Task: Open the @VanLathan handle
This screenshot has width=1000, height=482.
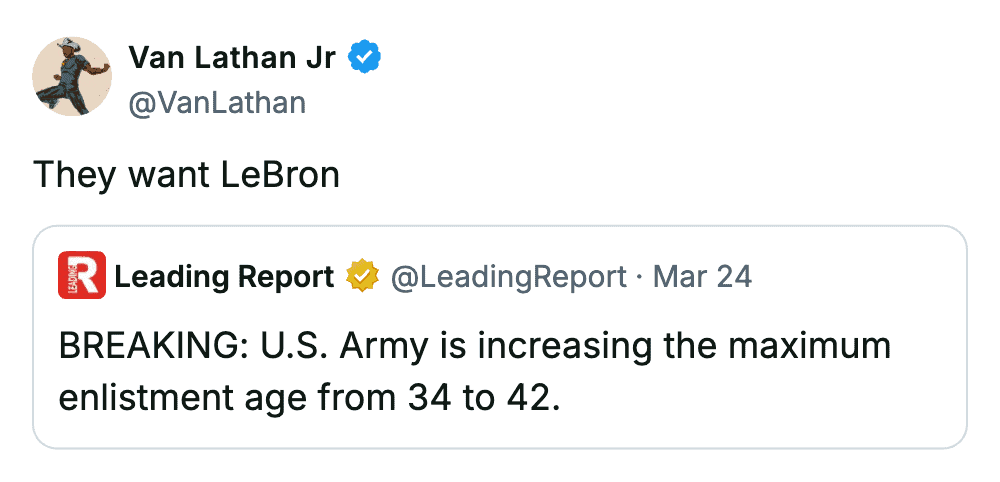Action: click(x=217, y=102)
